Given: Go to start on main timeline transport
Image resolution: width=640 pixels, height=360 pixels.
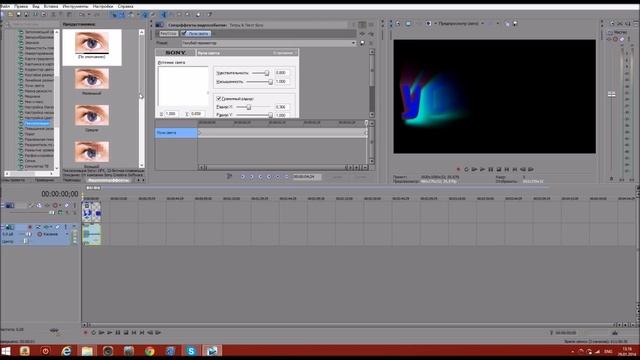Looking at the screenshot, I should 134,333.
